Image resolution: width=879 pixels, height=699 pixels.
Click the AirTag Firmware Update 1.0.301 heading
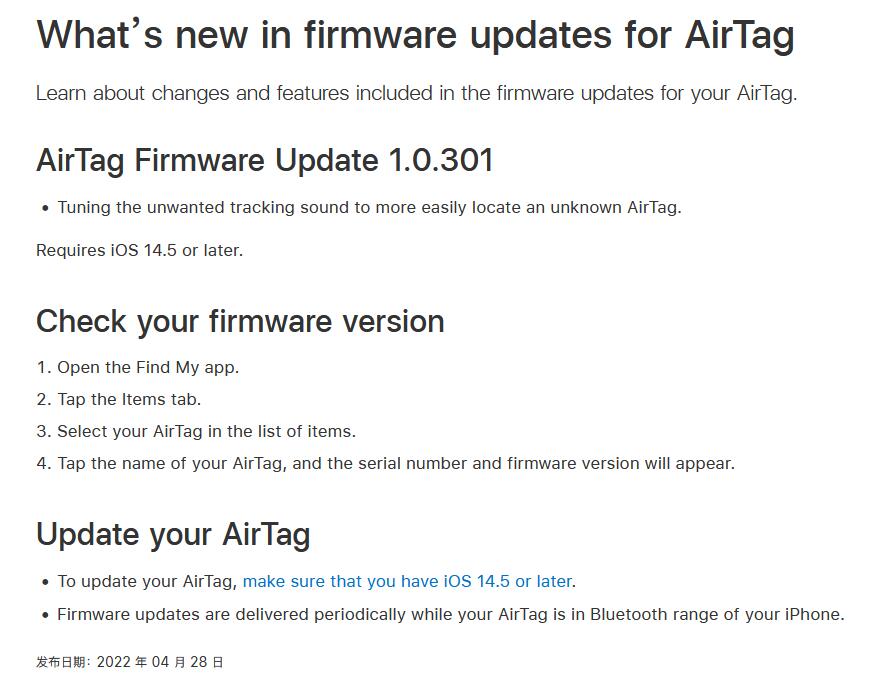pyautogui.click(x=265, y=160)
